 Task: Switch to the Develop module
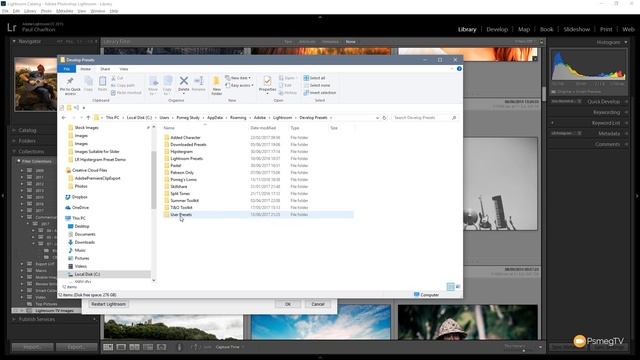coord(497,29)
